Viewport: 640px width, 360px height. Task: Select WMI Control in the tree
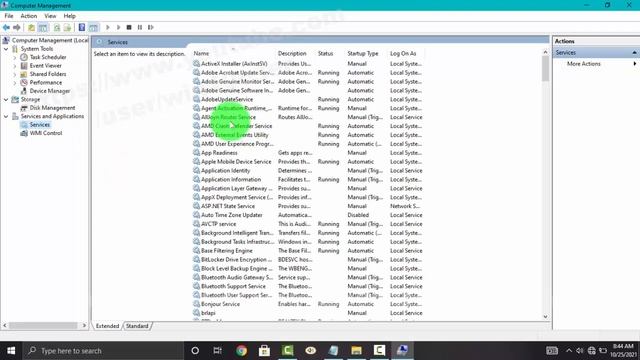46,133
